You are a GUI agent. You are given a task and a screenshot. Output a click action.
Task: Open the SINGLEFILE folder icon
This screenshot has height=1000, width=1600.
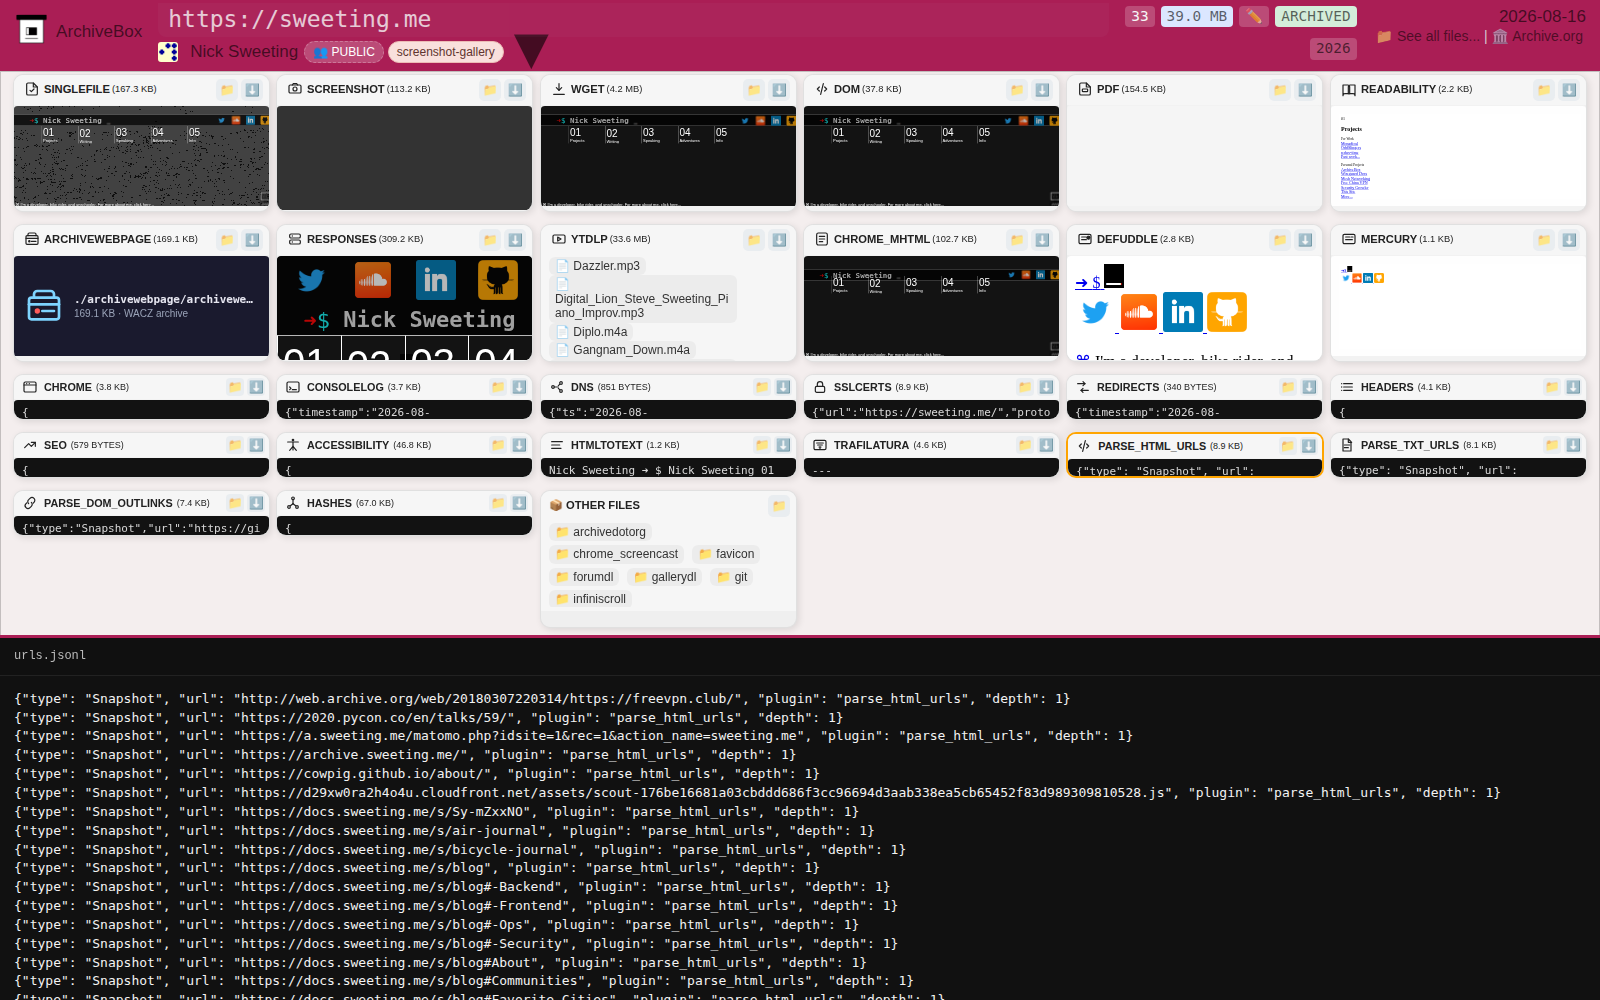click(227, 90)
